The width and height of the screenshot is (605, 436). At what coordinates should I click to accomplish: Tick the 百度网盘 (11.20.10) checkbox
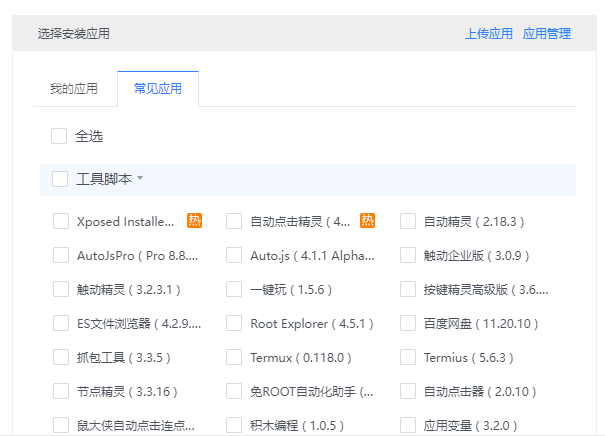coord(408,323)
